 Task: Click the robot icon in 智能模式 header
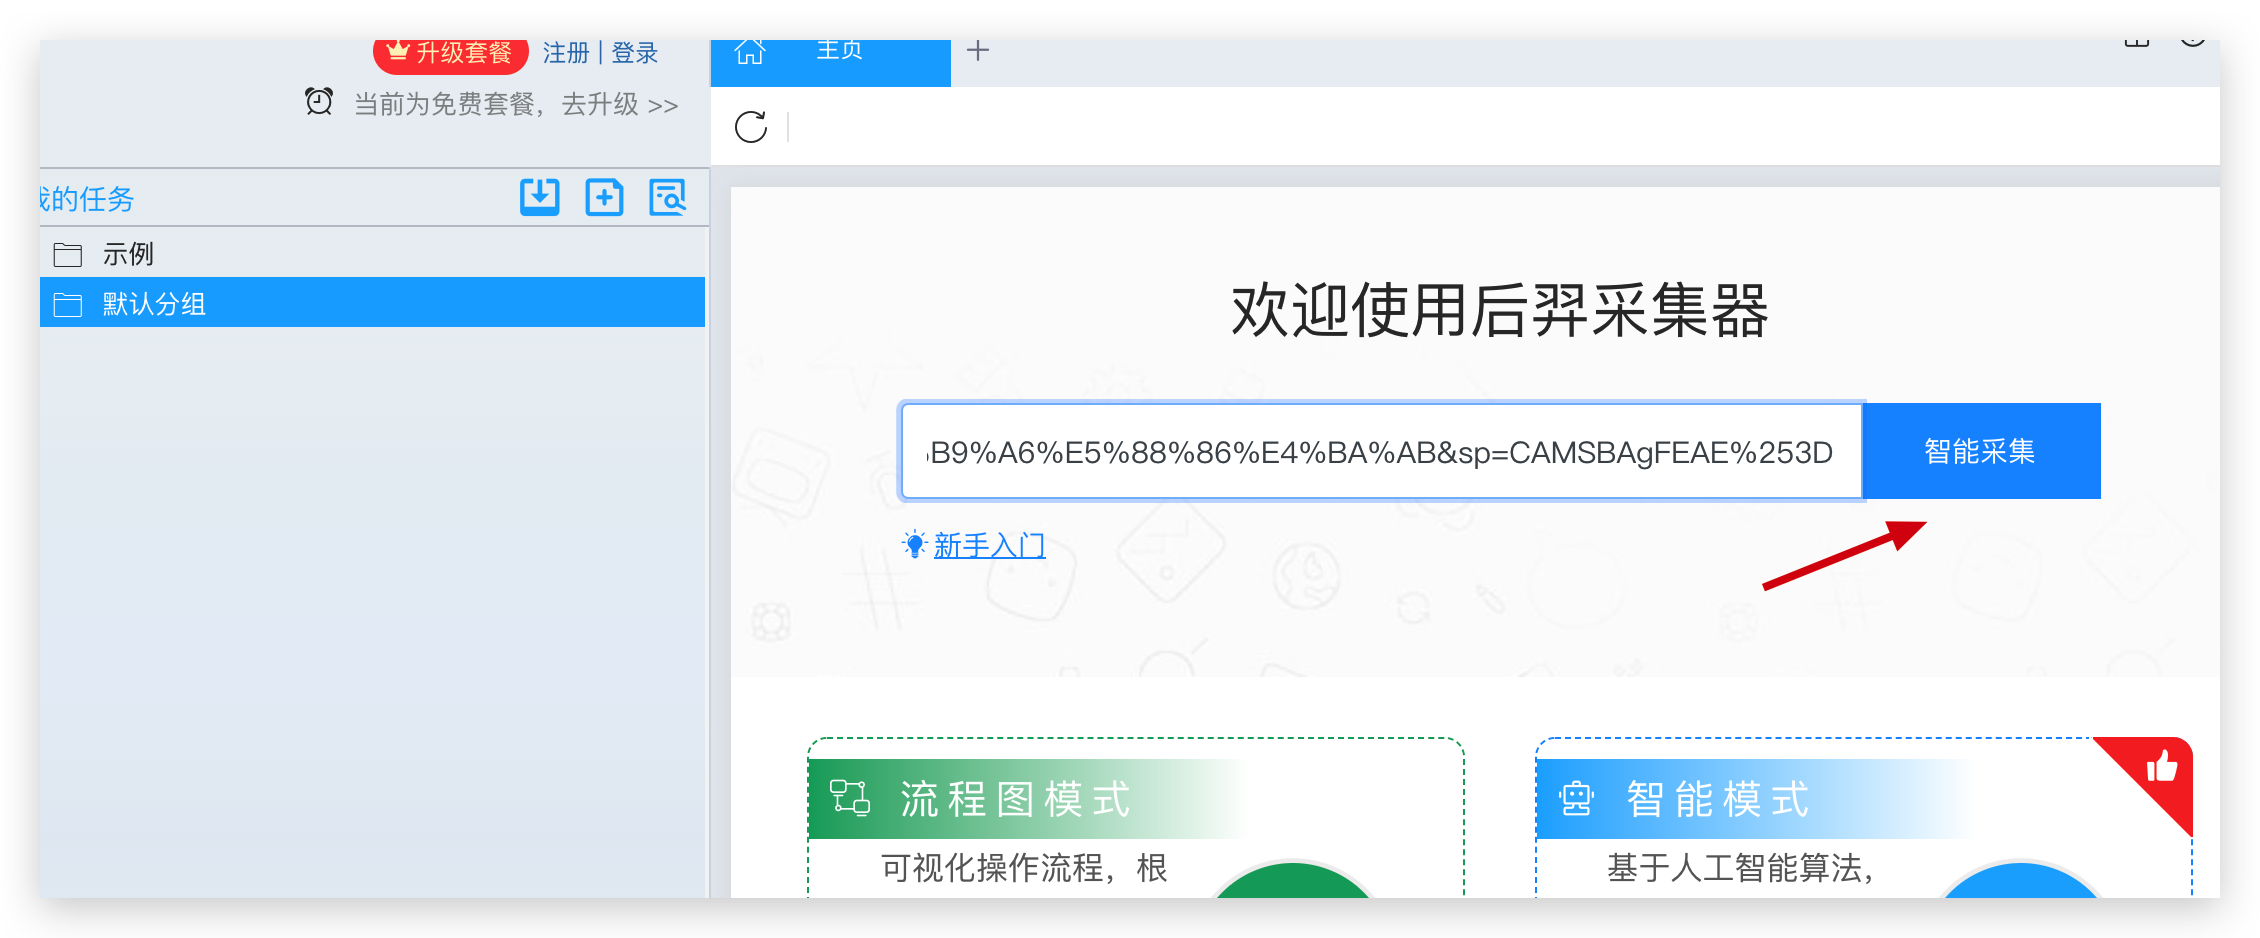click(1576, 799)
